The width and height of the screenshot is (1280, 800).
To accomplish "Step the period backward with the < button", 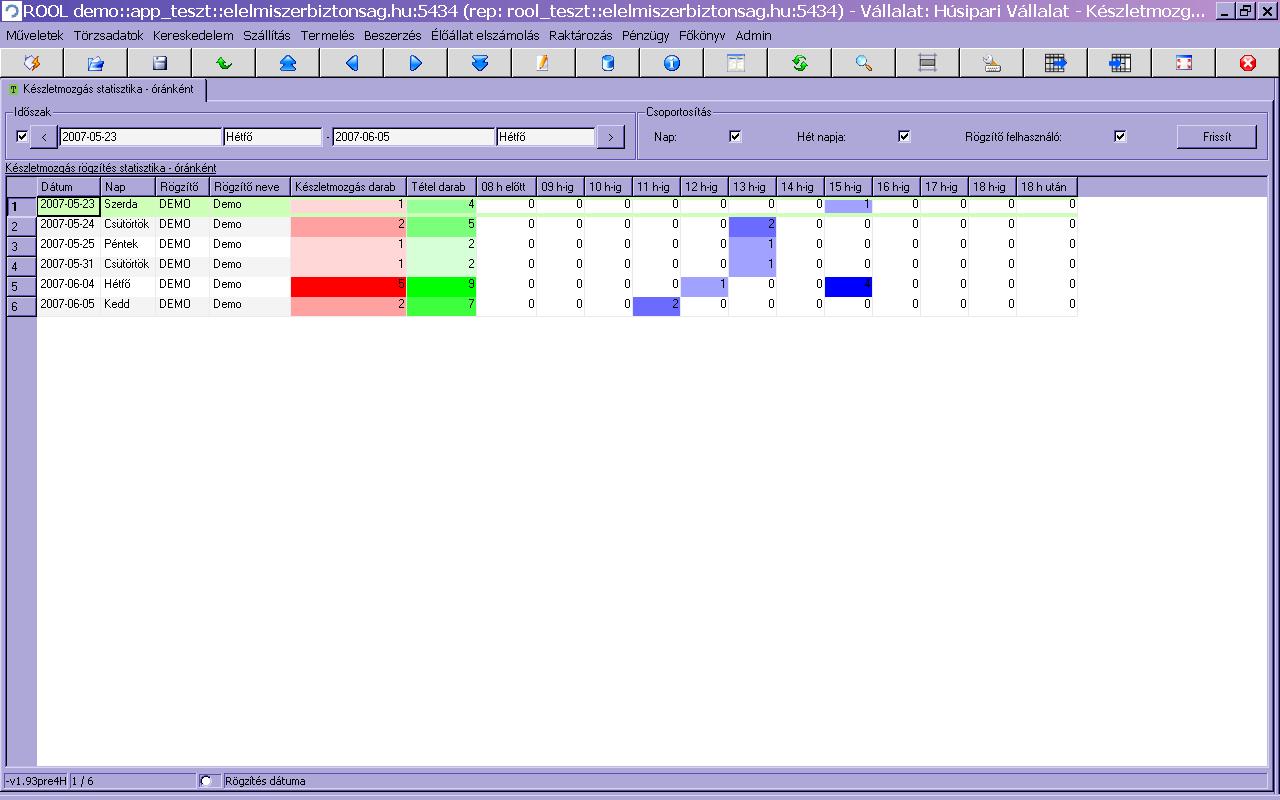I will (x=44, y=137).
